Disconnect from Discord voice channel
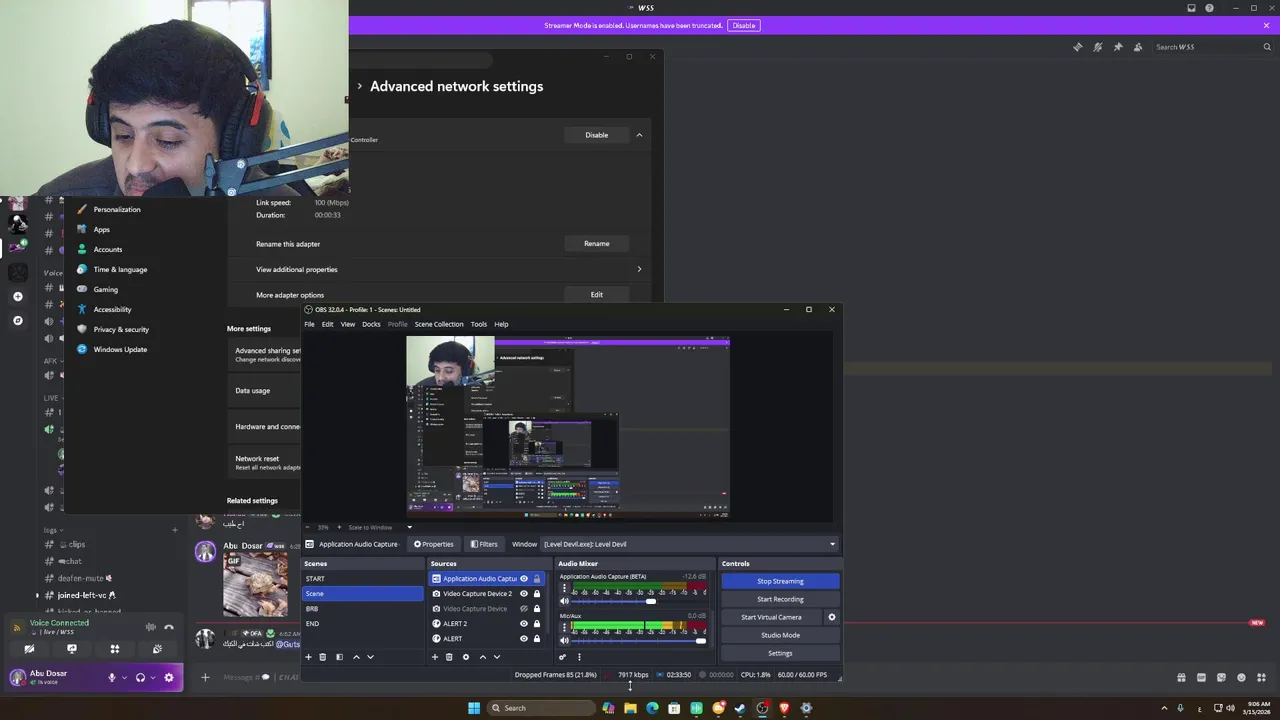Viewport: 1280px width, 720px height. (x=169, y=627)
